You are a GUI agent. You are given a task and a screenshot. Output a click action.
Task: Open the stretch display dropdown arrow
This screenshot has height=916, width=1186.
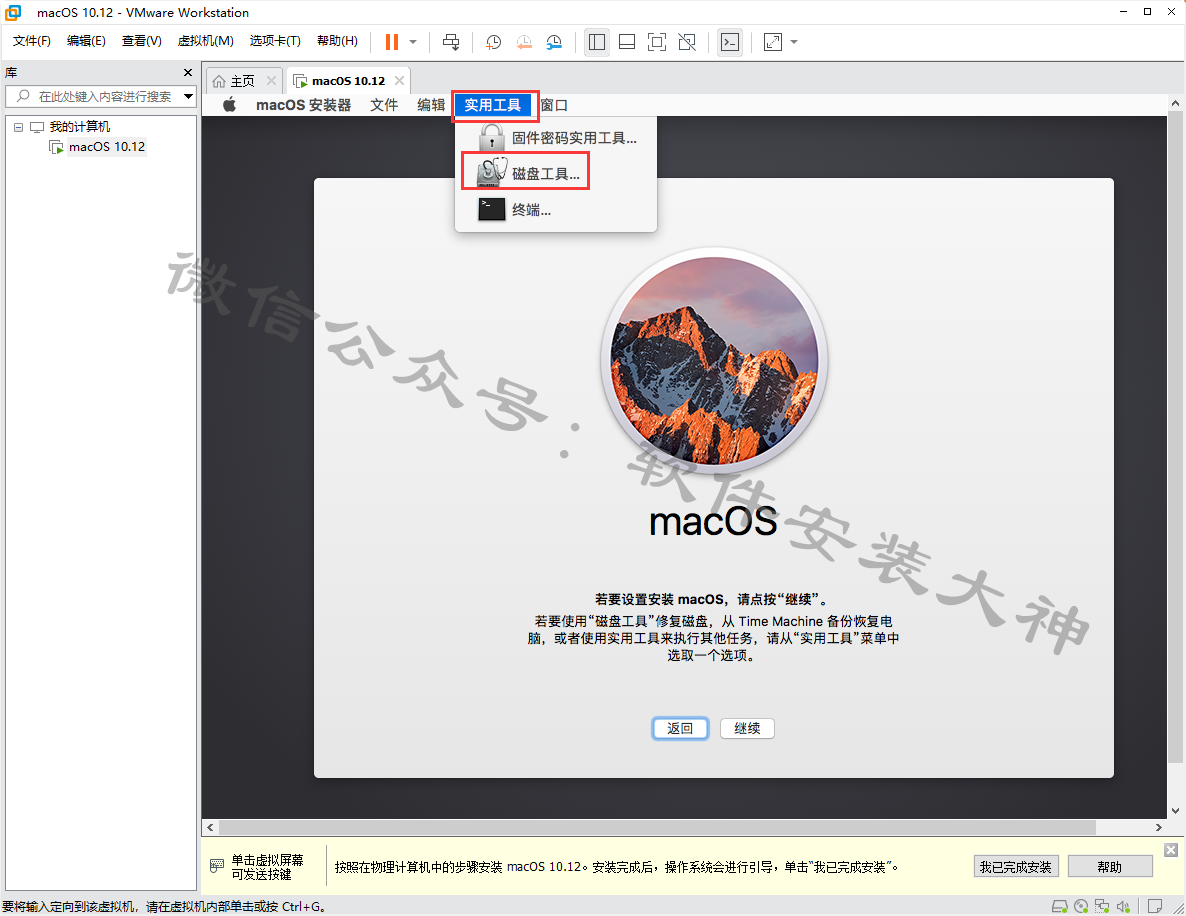(x=794, y=42)
